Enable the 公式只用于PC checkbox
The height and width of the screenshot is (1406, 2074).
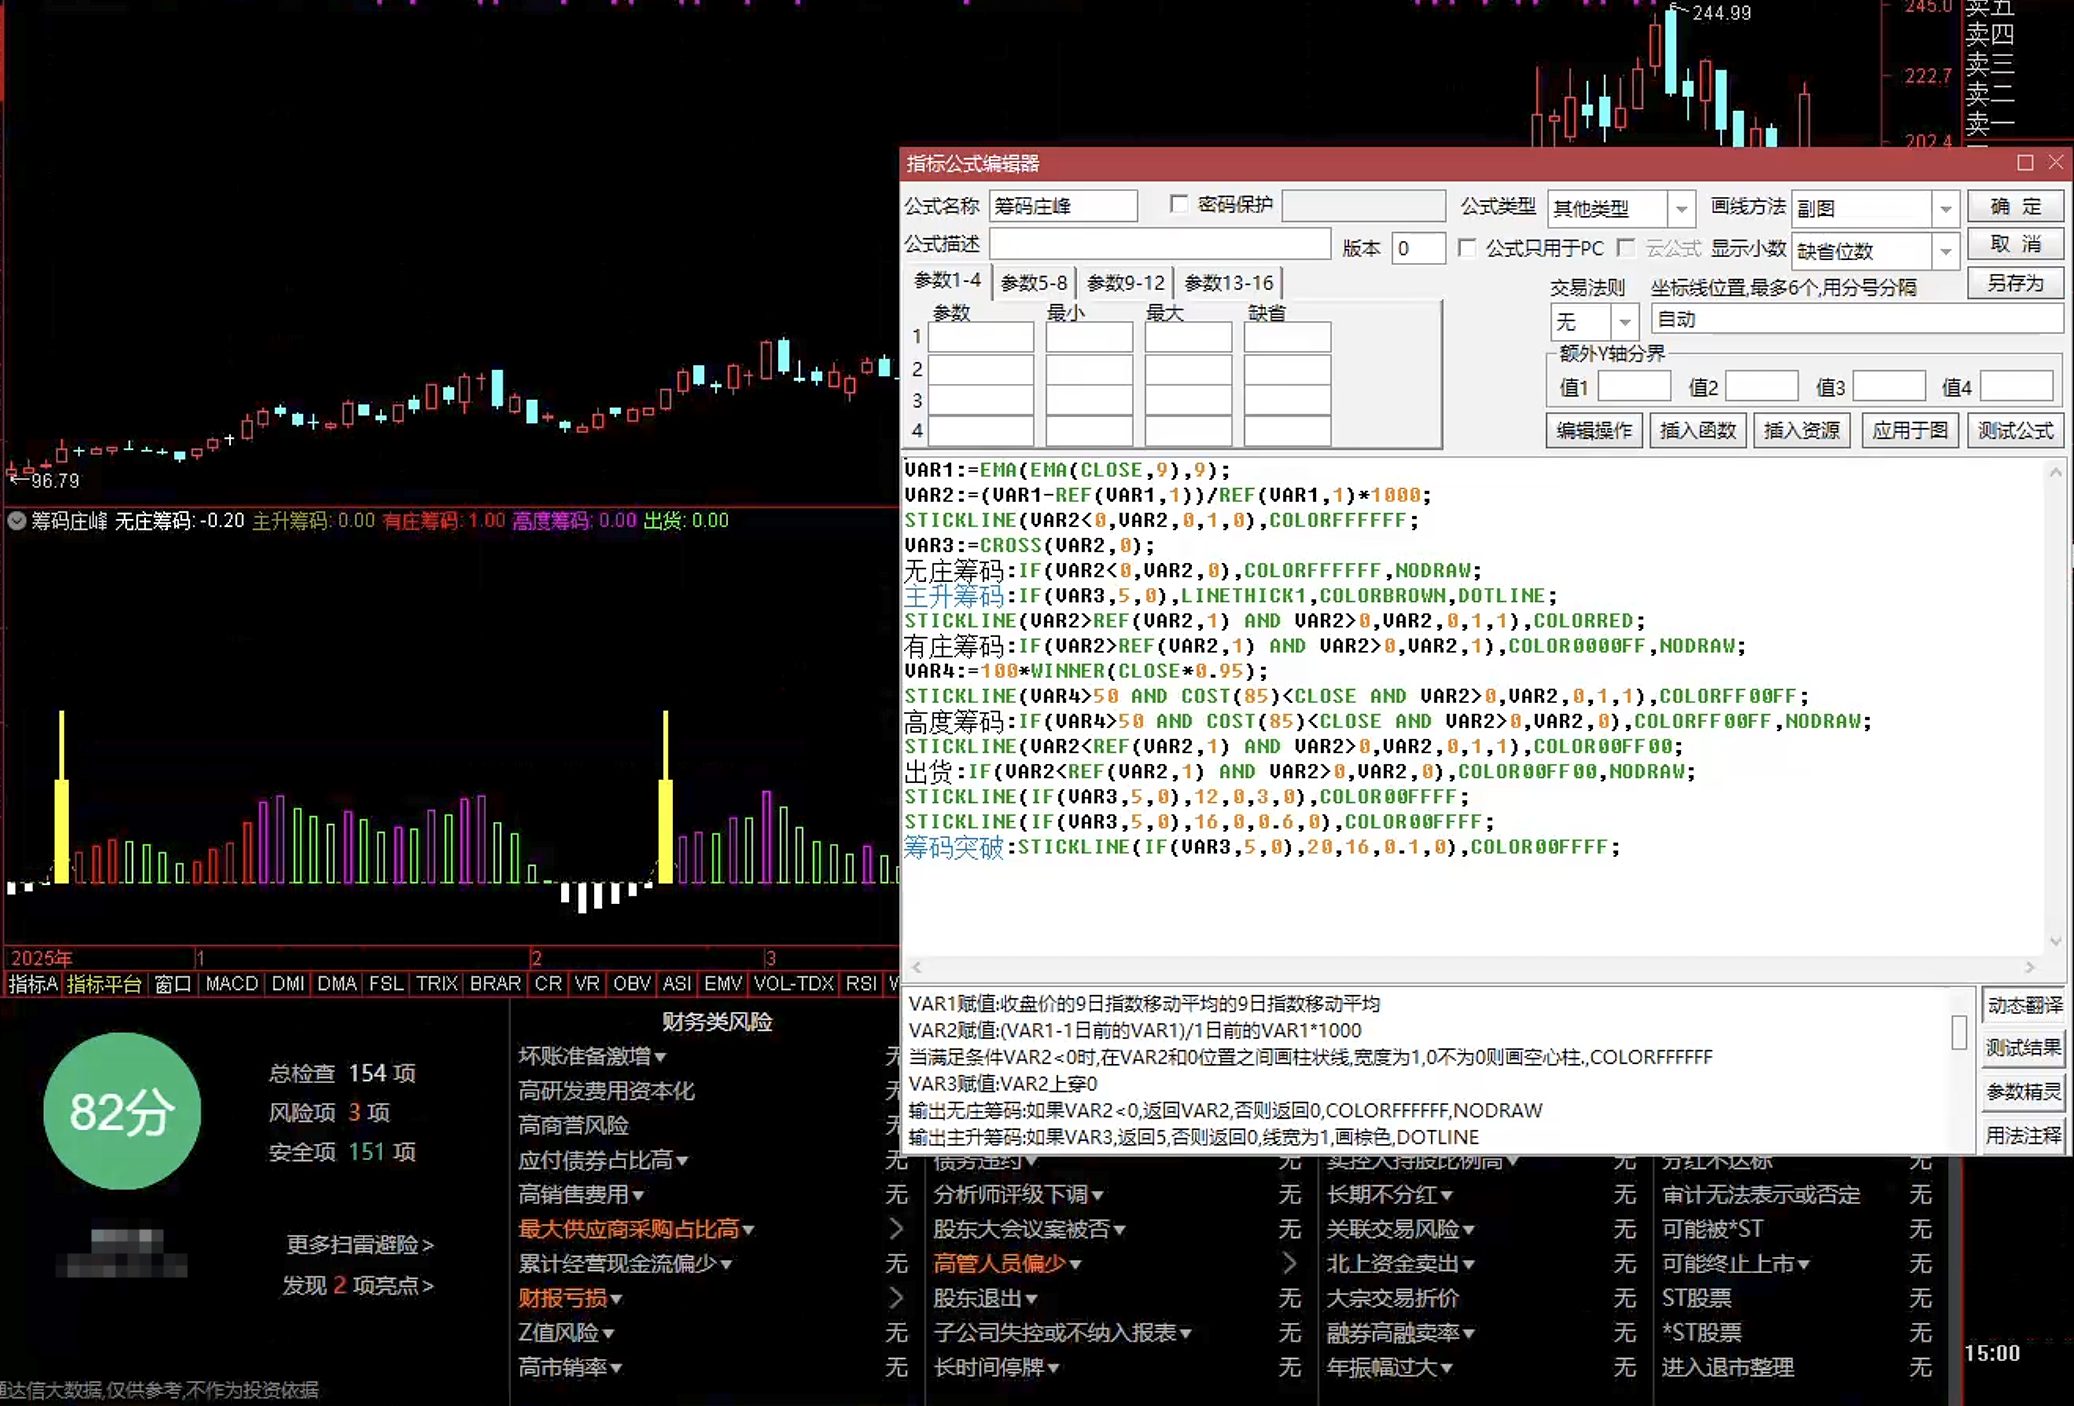coord(1467,247)
